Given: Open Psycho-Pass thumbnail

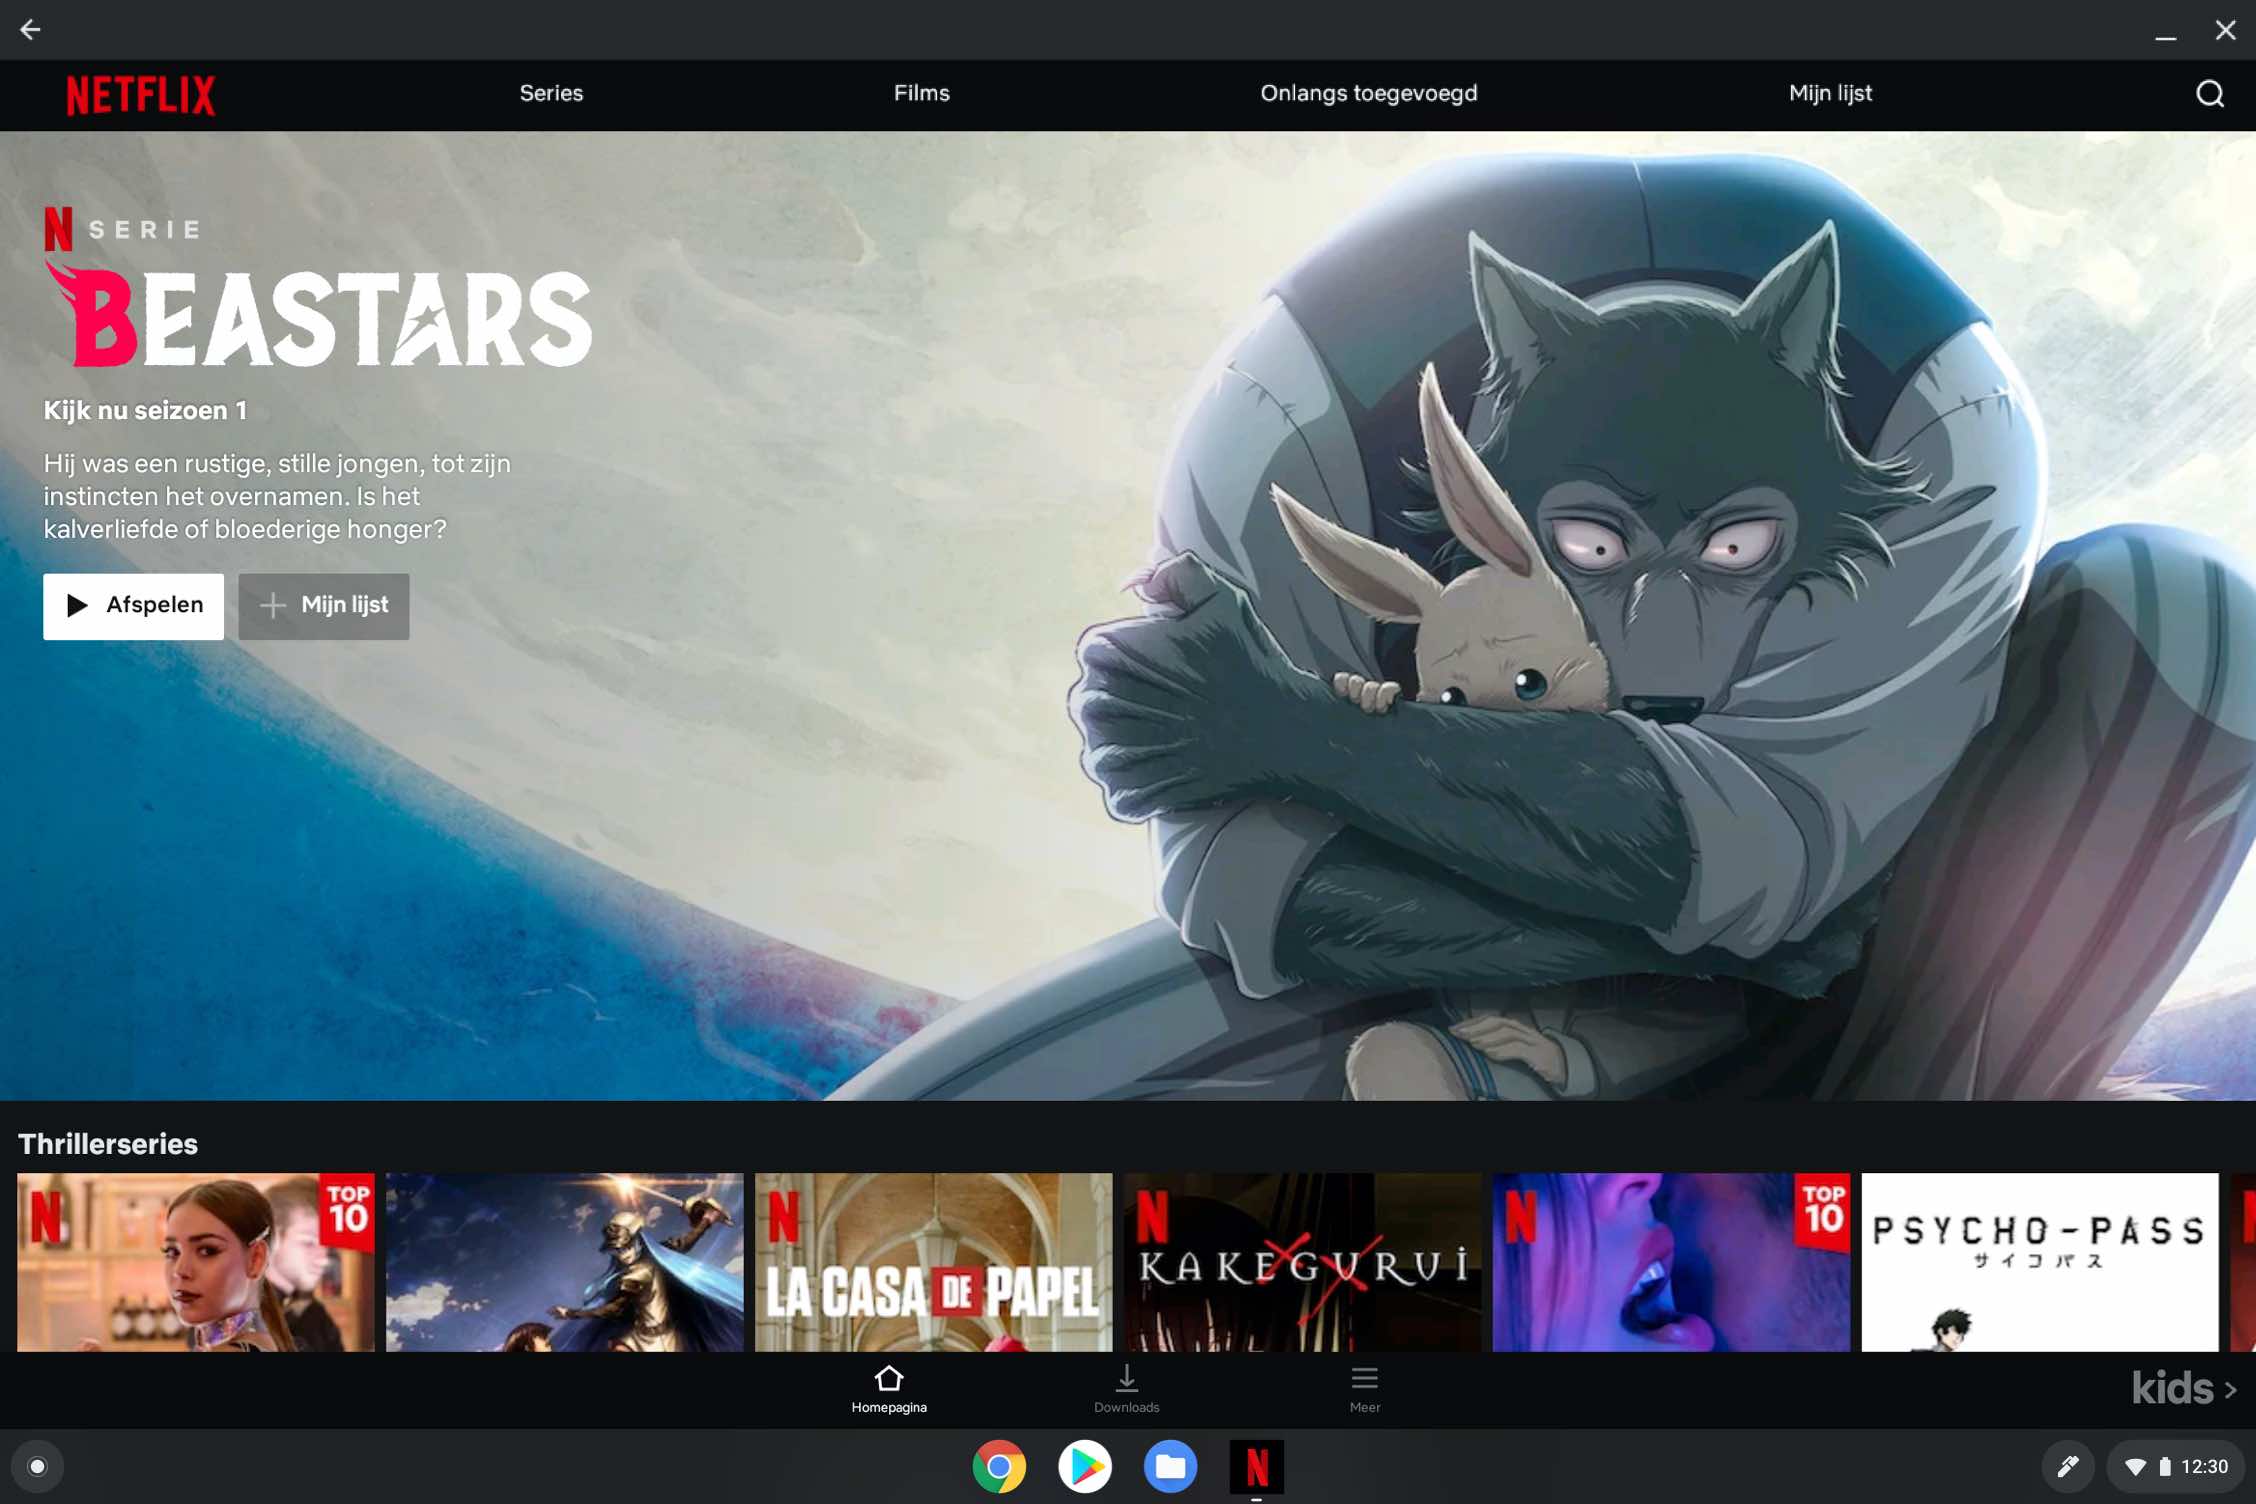Looking at the screenshot, I should [x=2039, y=1262].
